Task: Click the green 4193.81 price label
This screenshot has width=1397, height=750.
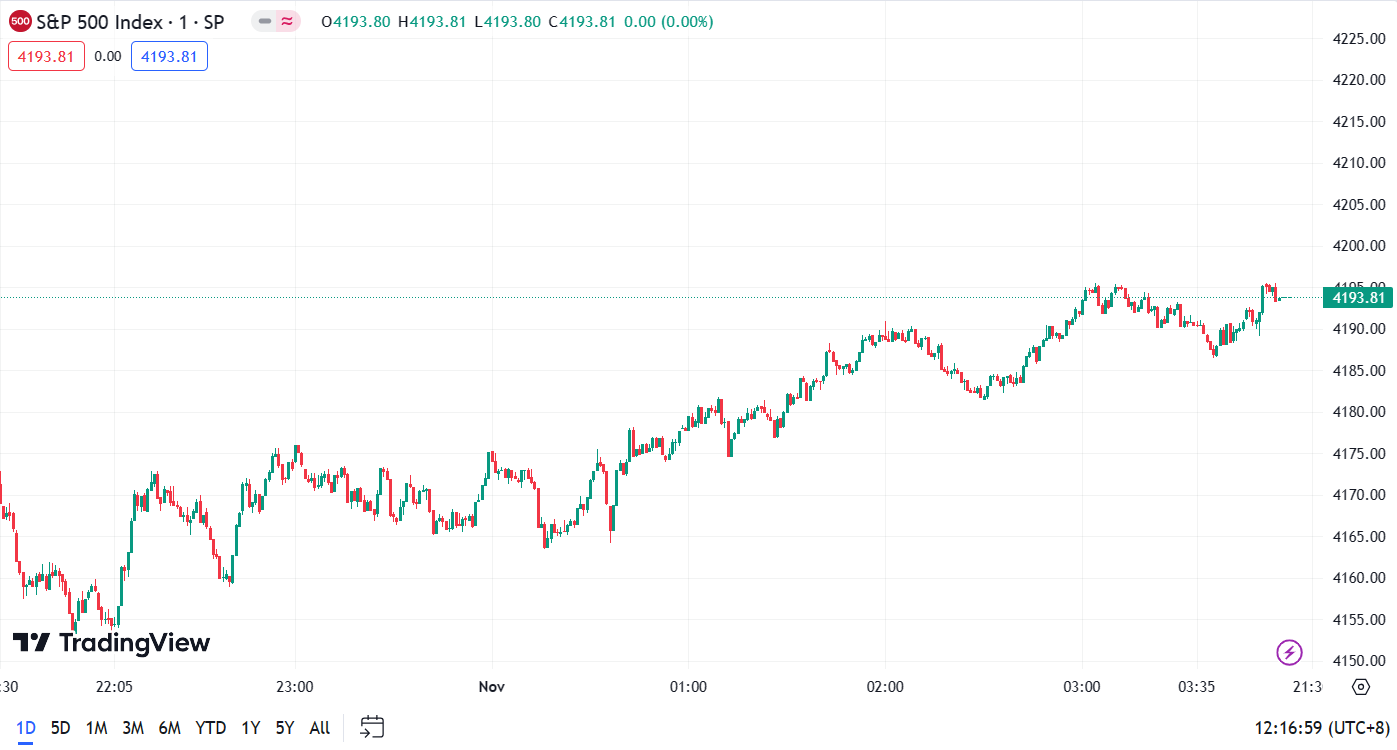Action: point(1357,297)
